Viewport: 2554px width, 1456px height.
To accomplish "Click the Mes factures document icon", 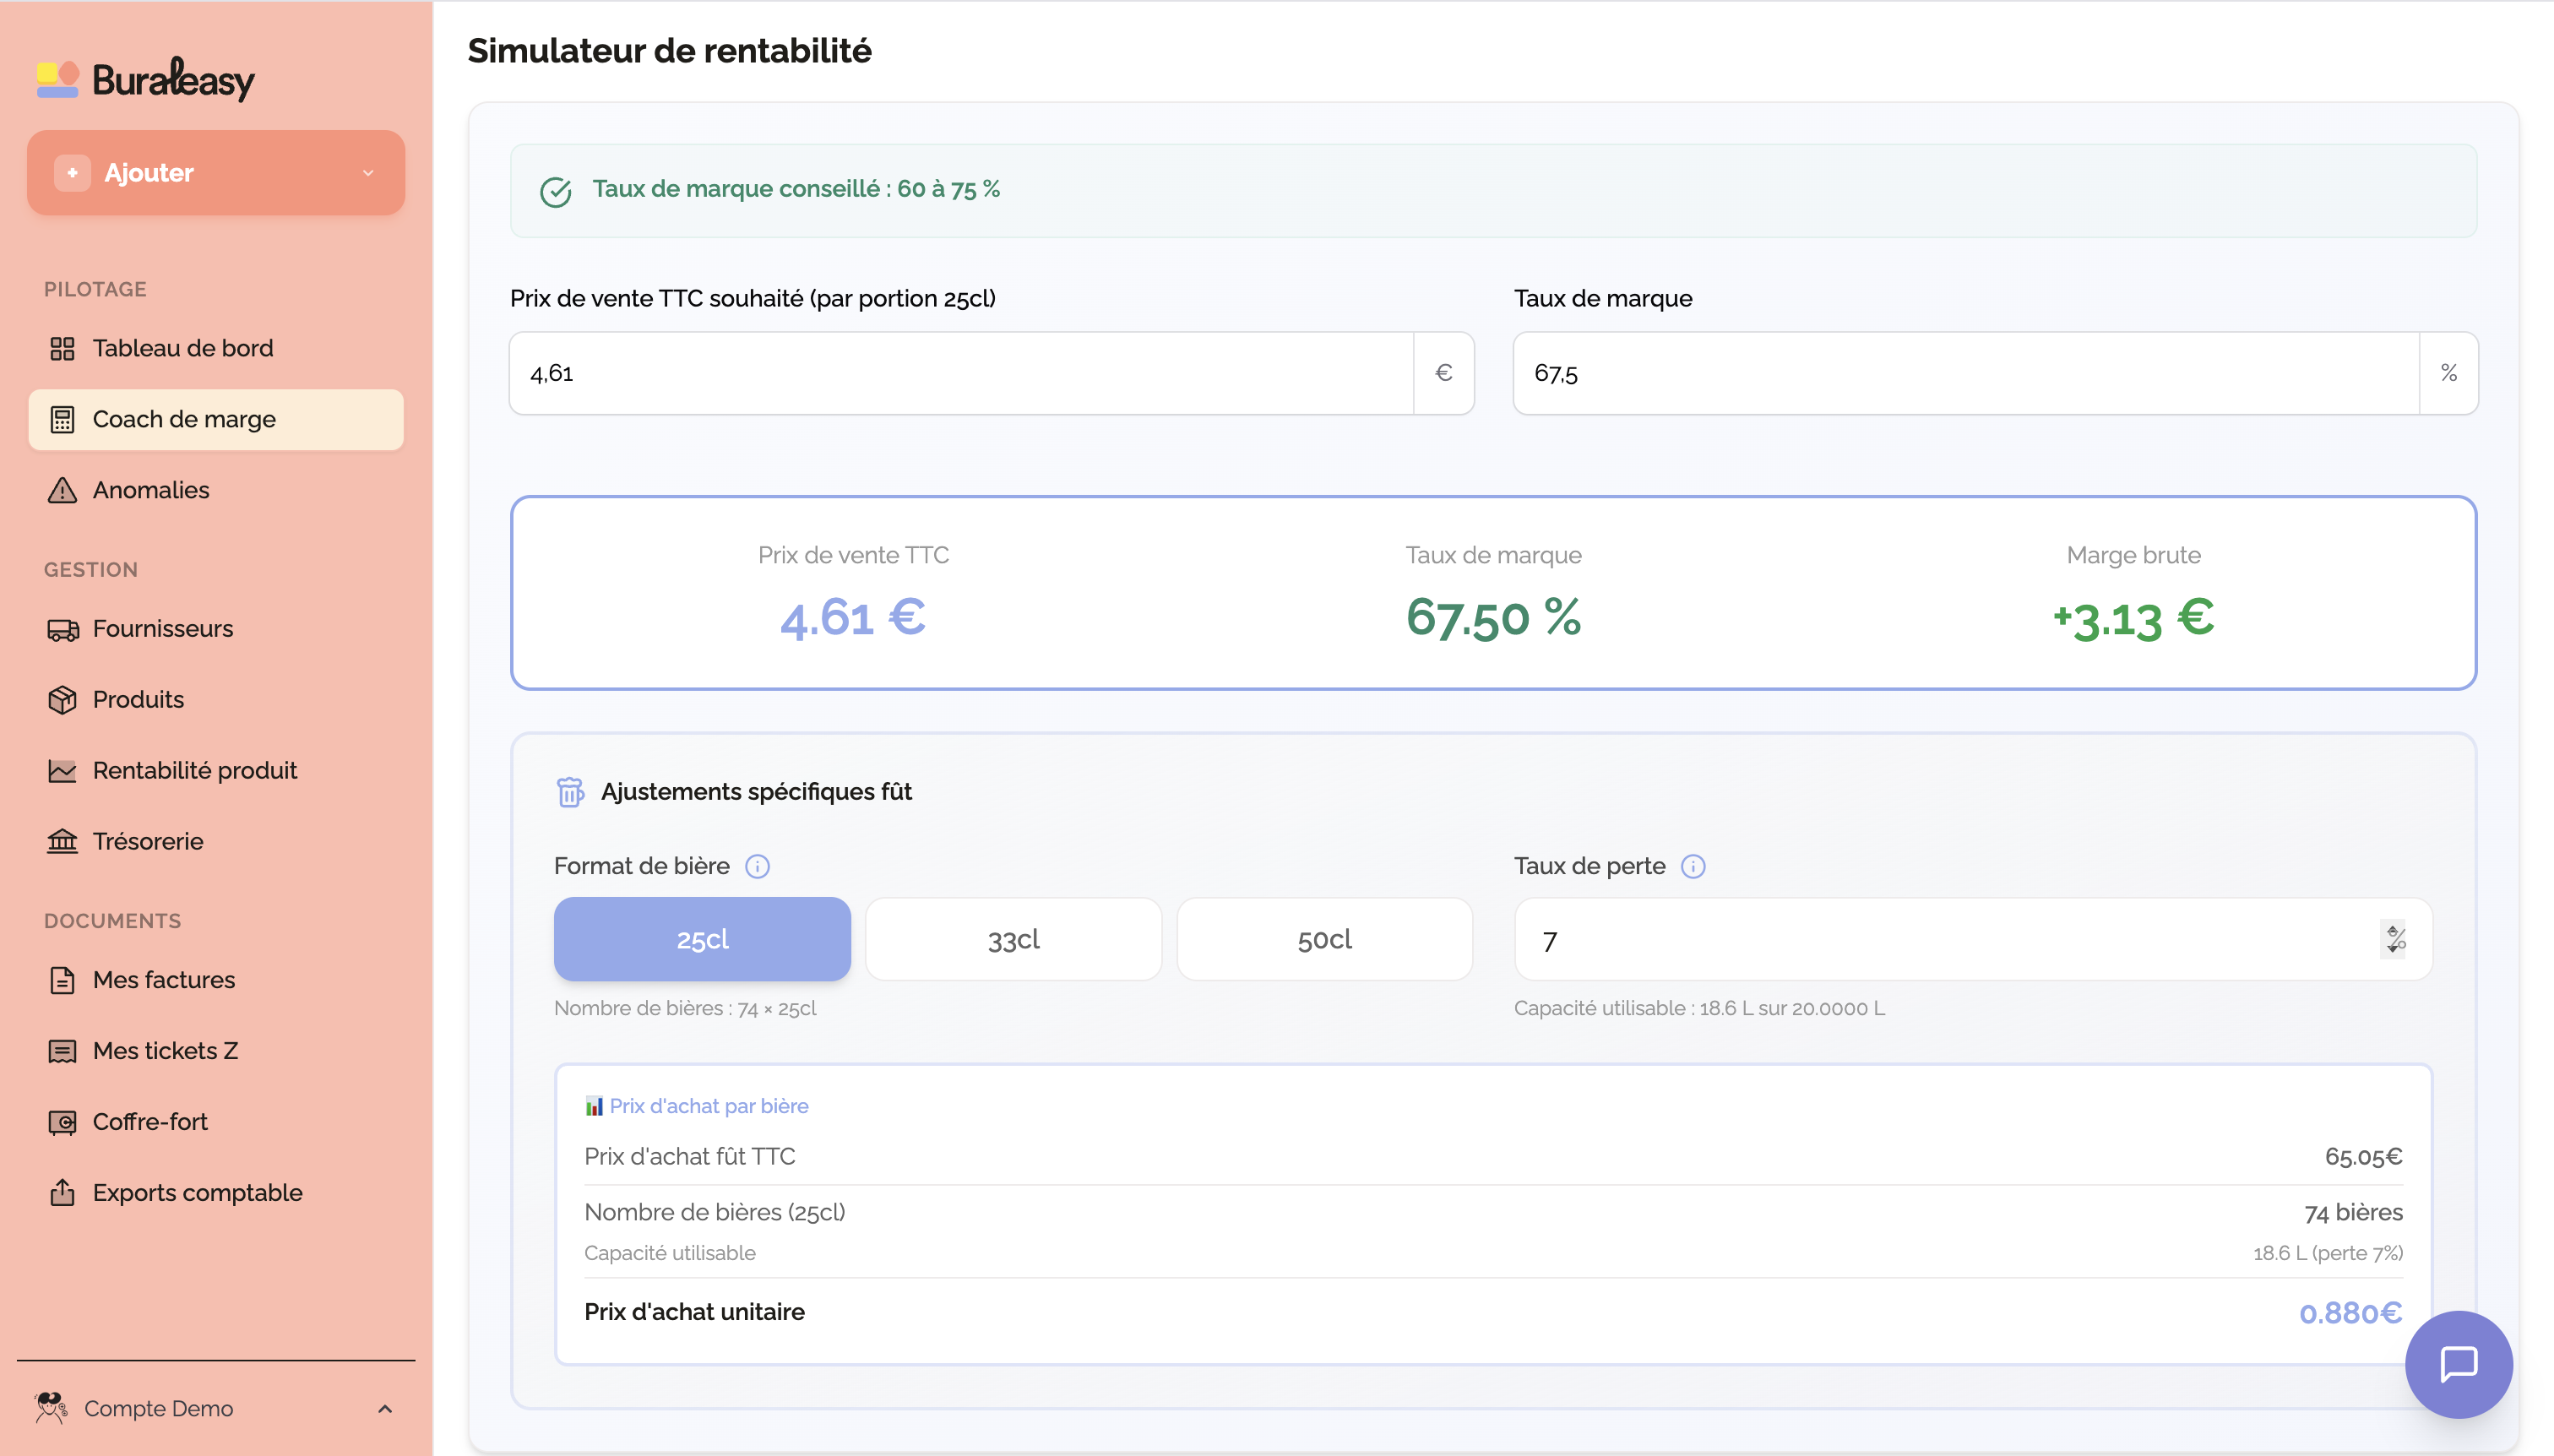I will pos(62,980).
